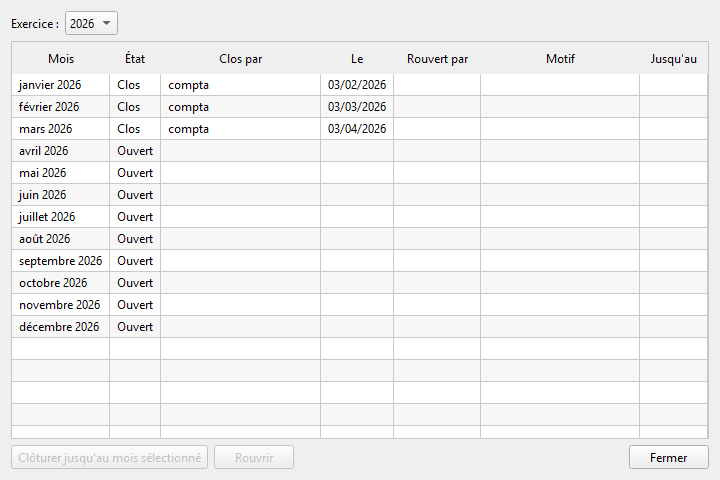The image size is (720, 480).
Task: Select the juillet 2026 row
Action: [x=360, y=217]
